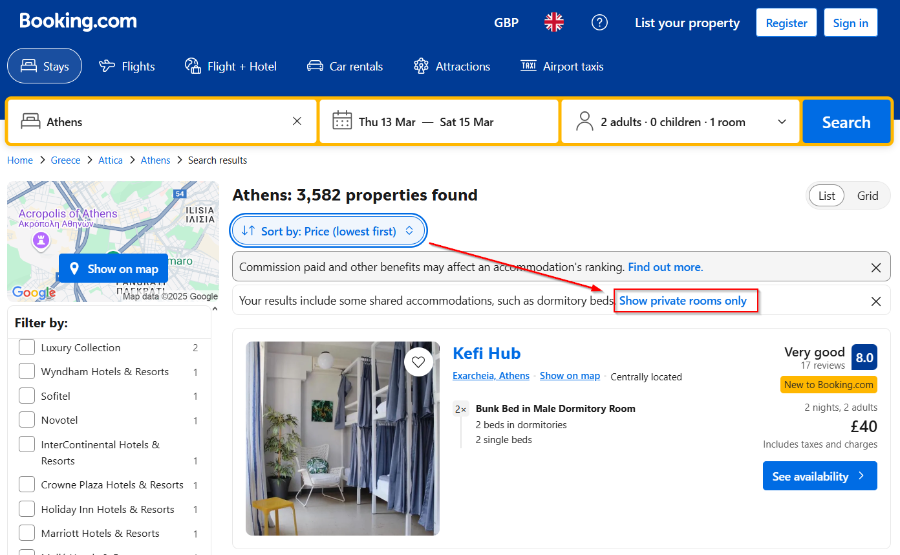Check the Sofitel filter

26,395
